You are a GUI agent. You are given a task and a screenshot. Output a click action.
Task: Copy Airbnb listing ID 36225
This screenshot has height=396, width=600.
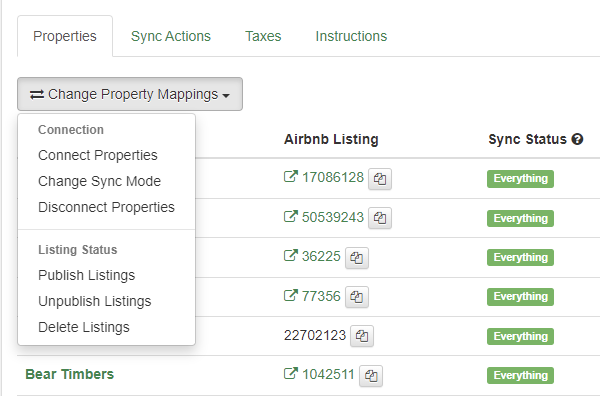(357, 257)
